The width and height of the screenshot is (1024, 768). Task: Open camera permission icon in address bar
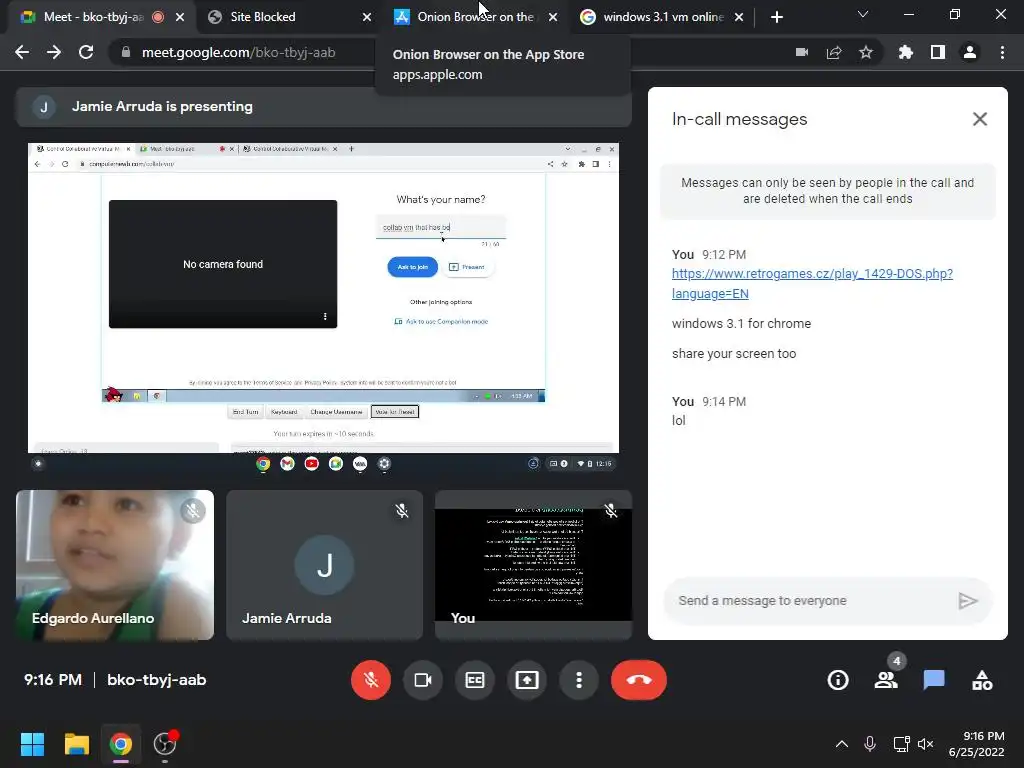click(x=802, y=52)
